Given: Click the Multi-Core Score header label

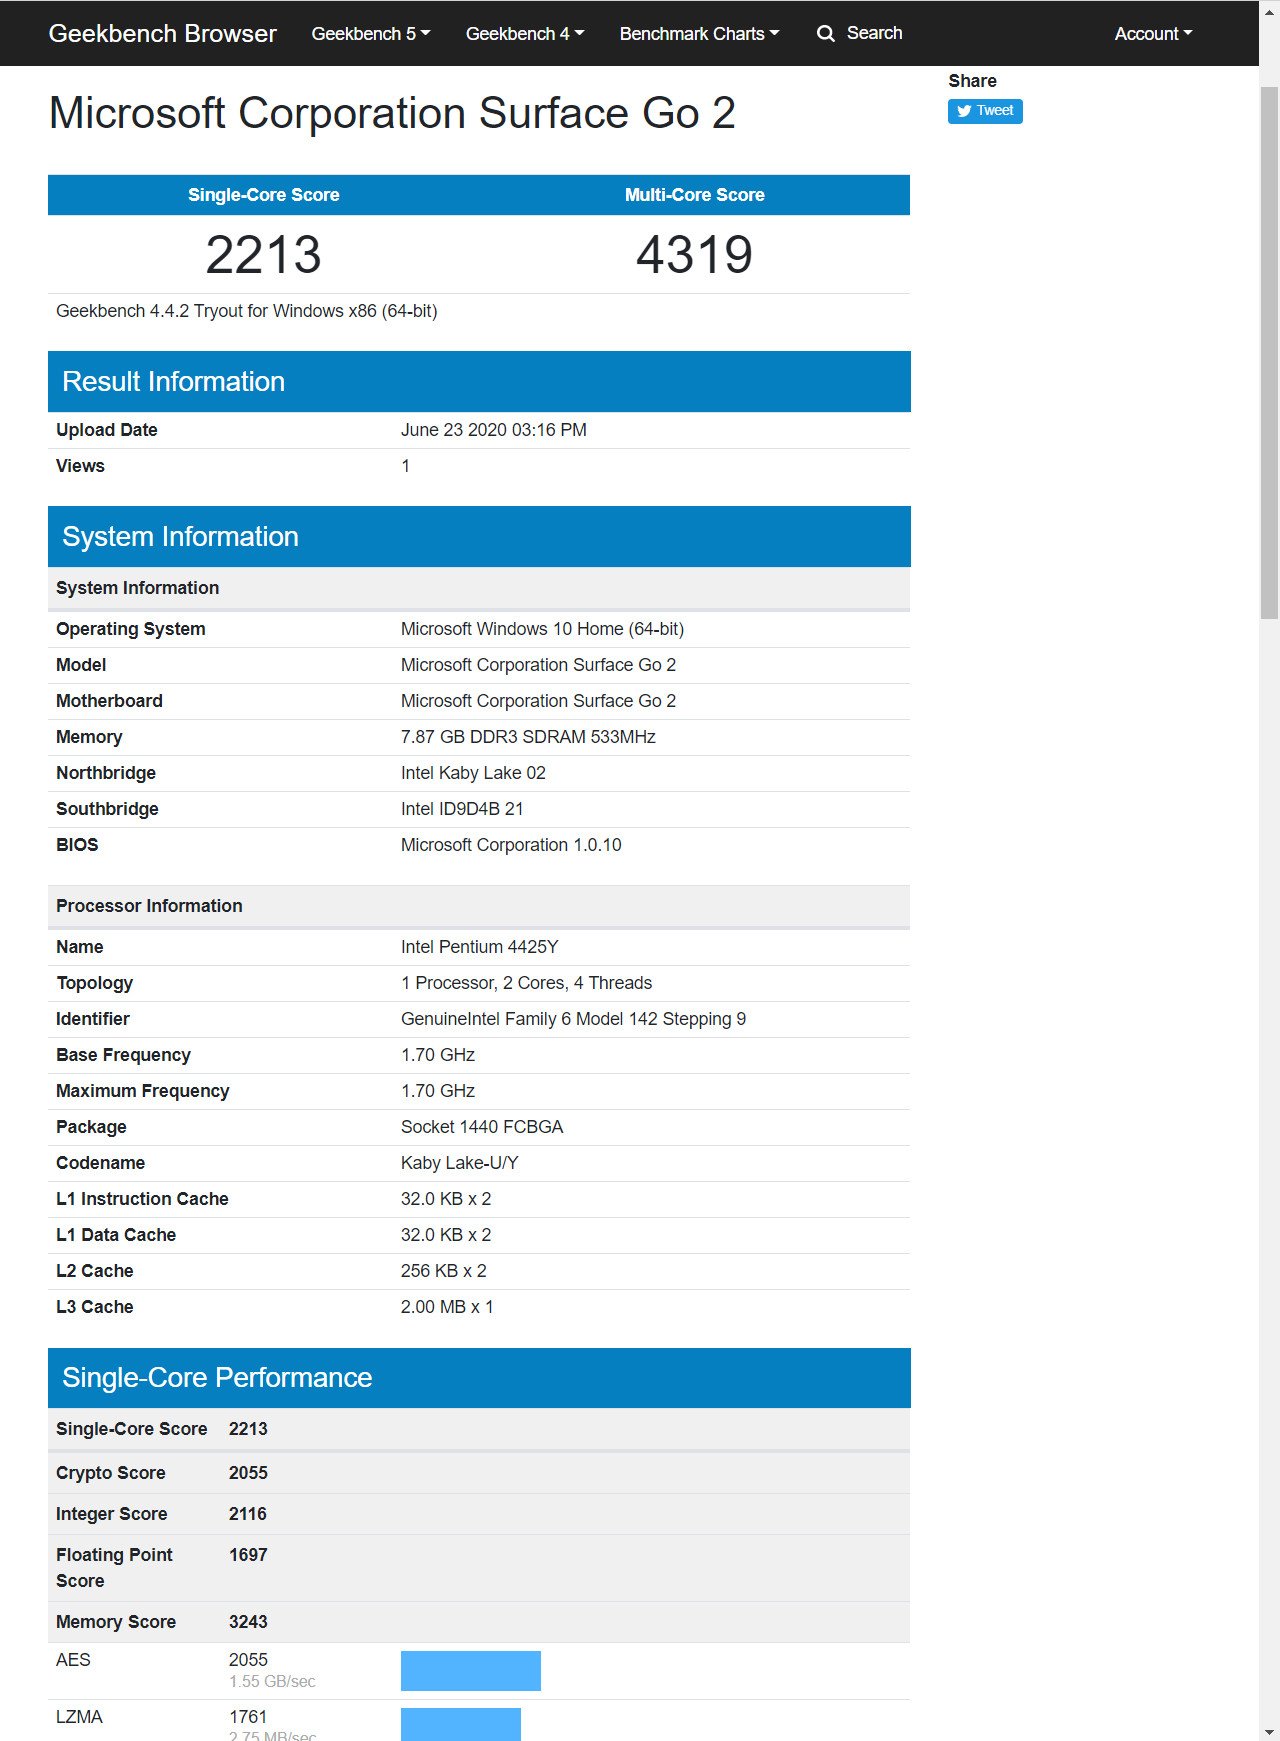Looking at the screenshot, I should tap(694, 195).
